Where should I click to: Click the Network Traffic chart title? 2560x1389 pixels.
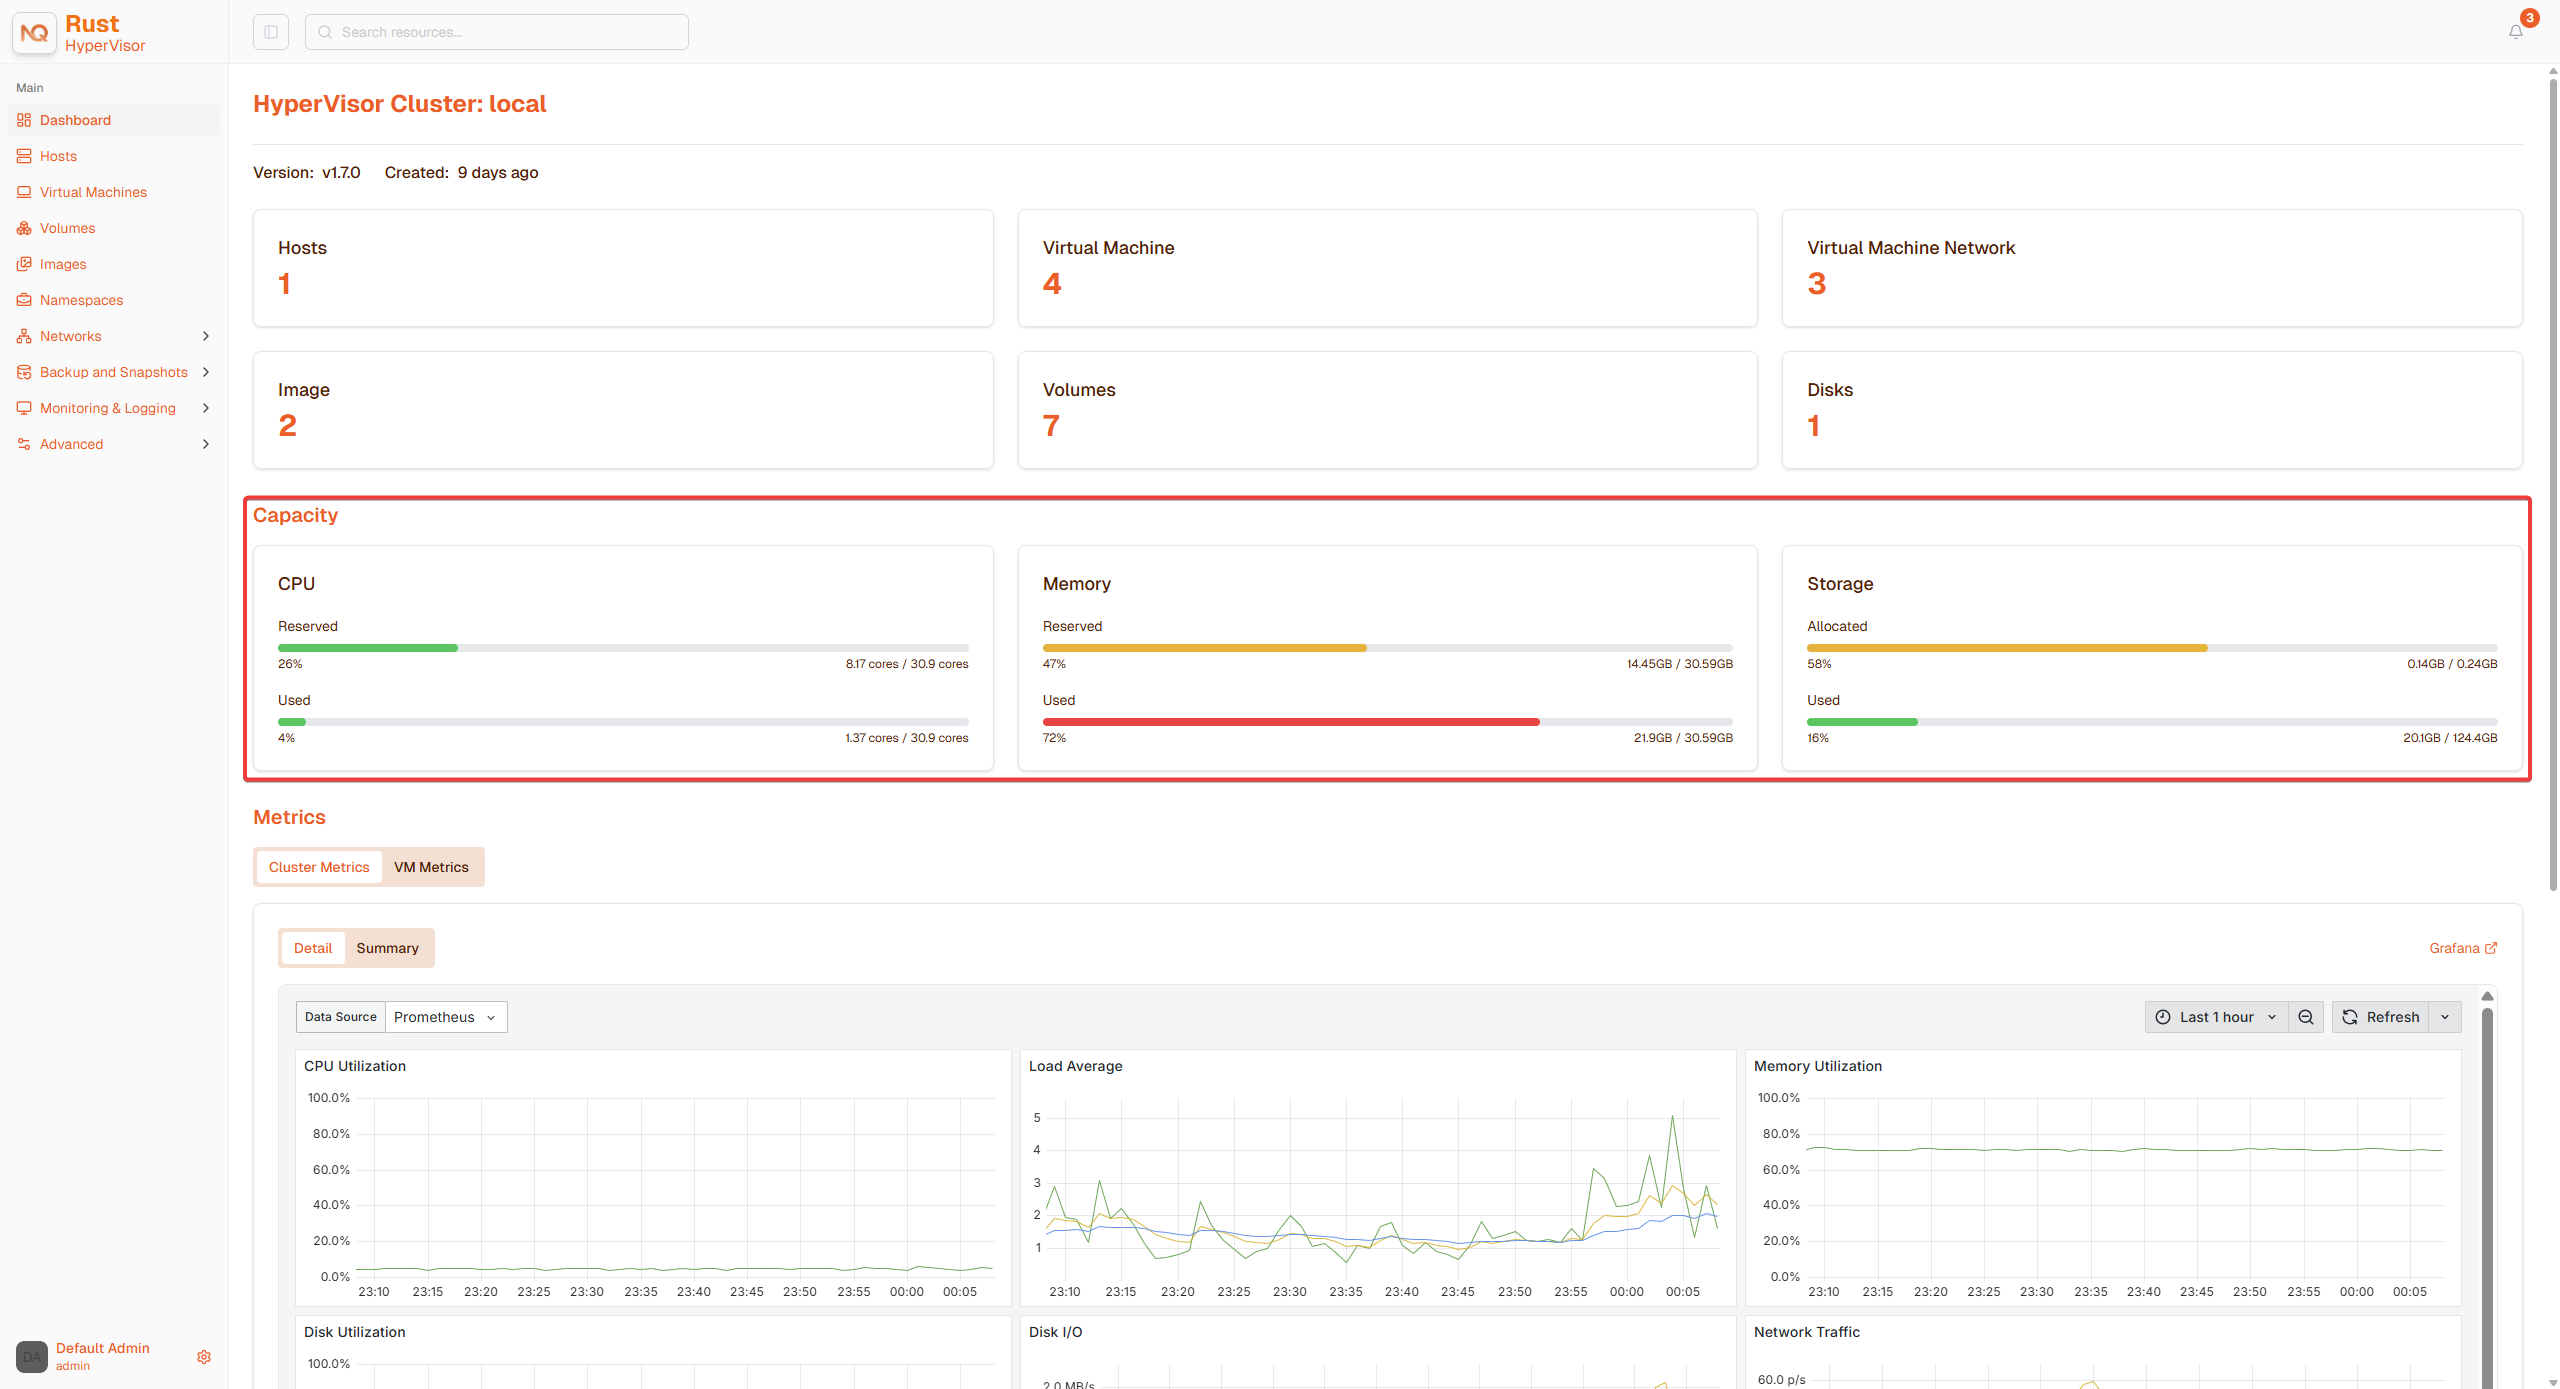click(x=1807, y=1332)
